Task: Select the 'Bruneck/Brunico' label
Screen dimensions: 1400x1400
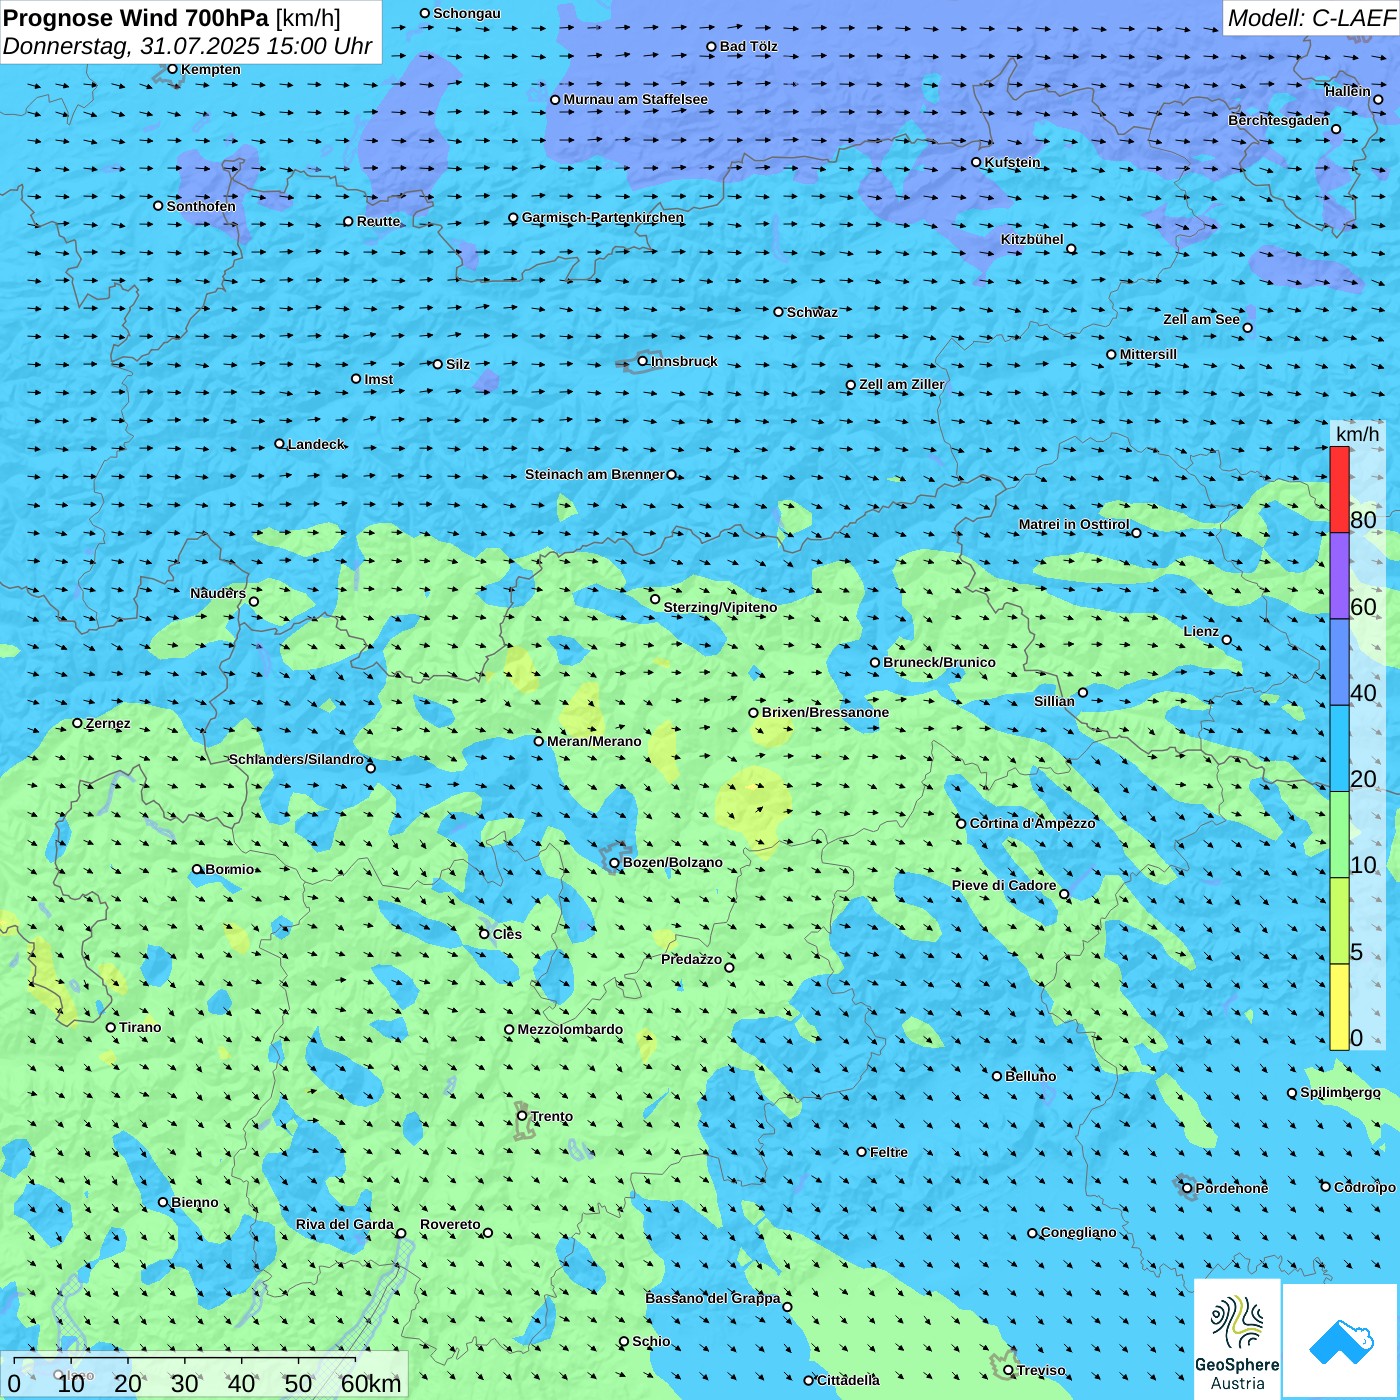Action: (939, 662)
